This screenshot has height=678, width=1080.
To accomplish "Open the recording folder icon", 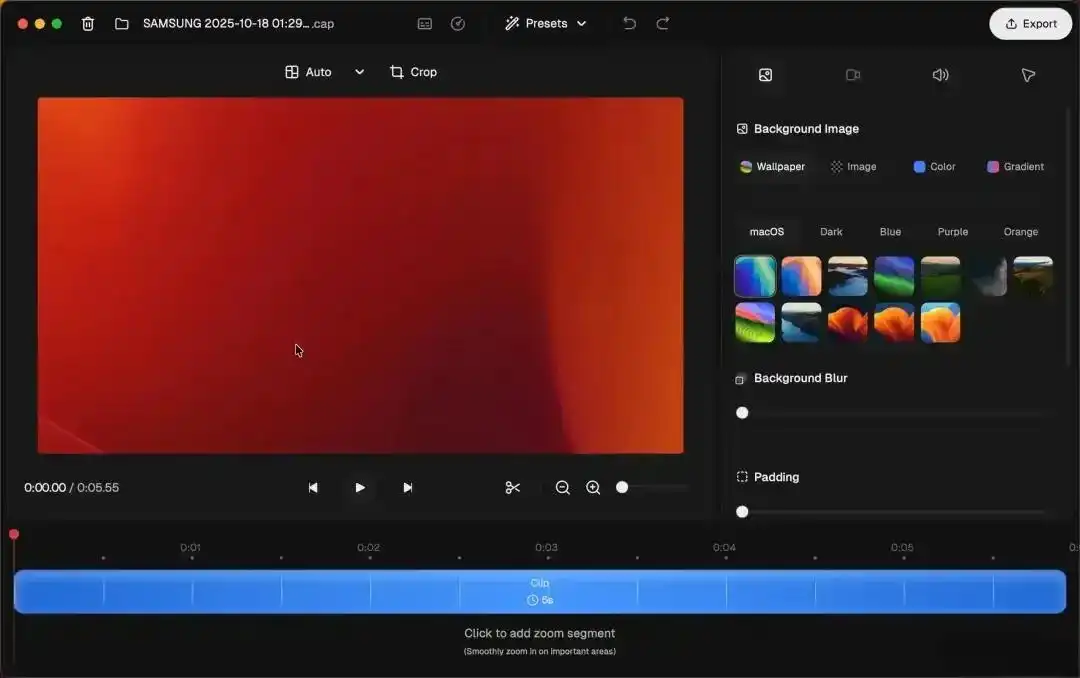I will [122, 23].
